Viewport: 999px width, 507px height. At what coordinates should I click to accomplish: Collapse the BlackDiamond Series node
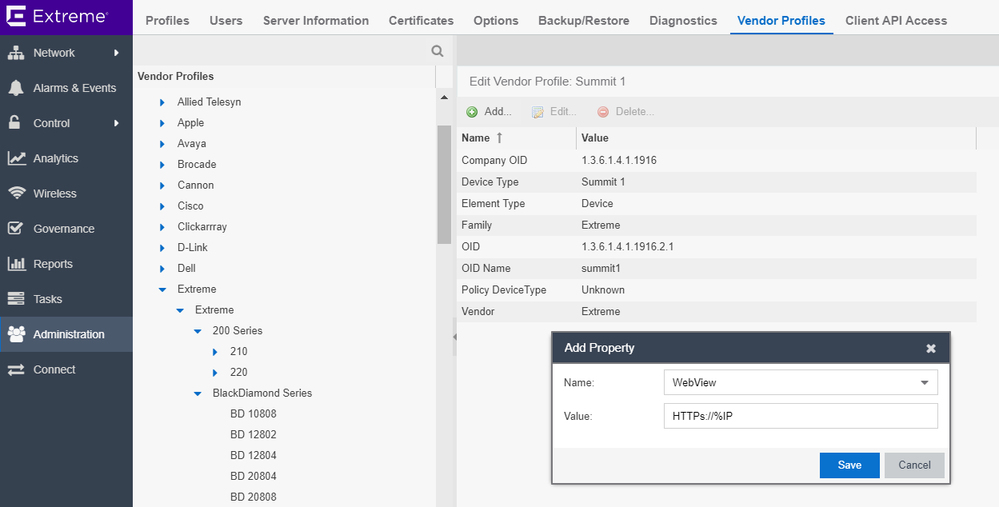pyautogui.click(x=198, y=393)
